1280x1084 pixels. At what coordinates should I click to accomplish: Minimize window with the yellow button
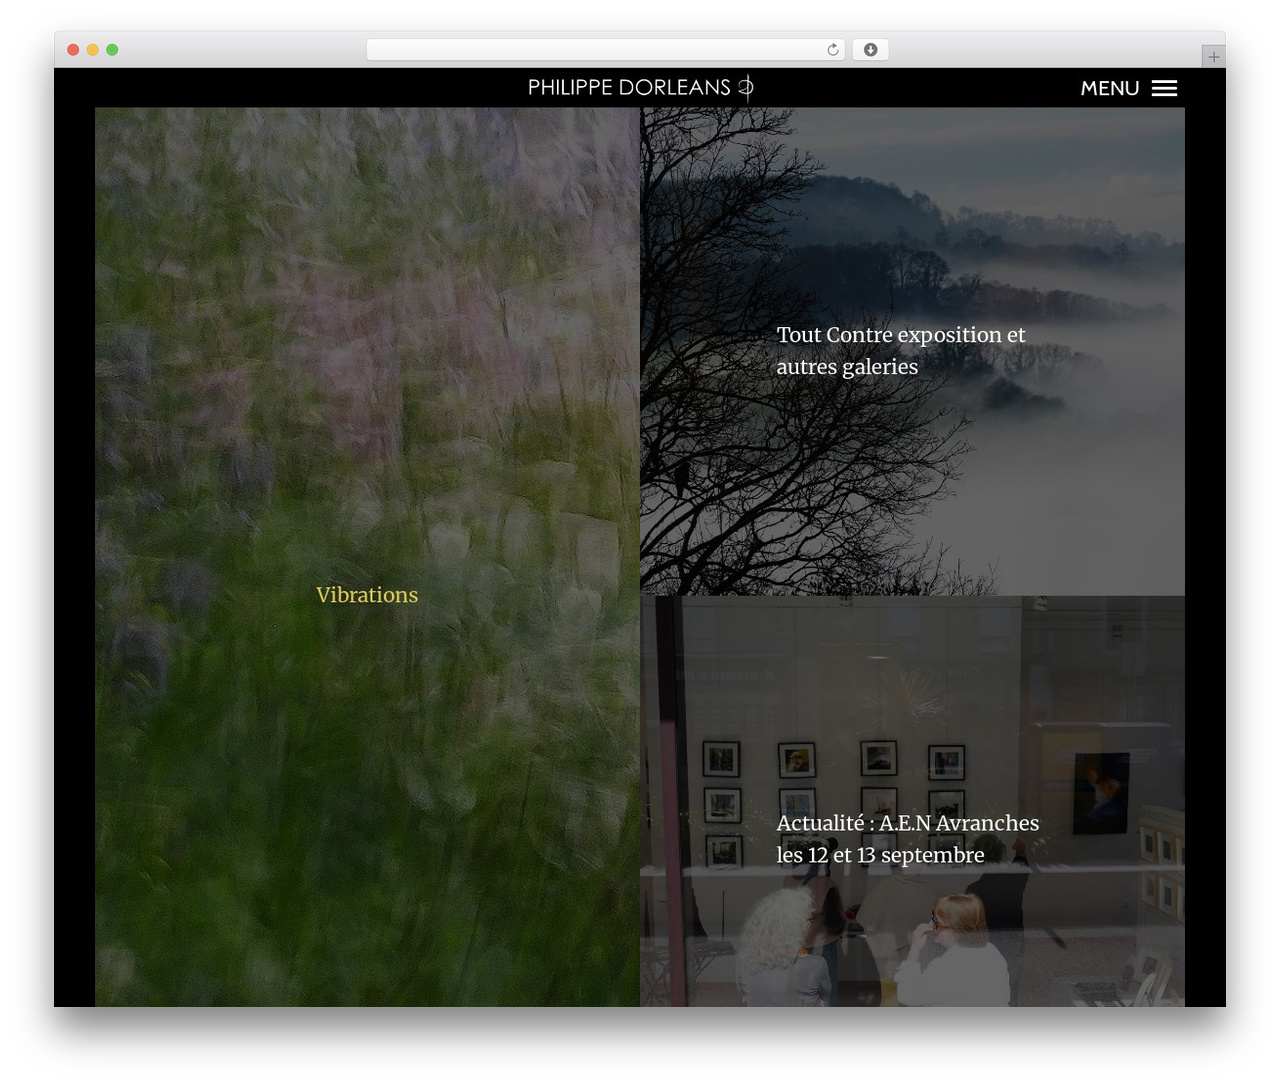click(x=93, y=50)
